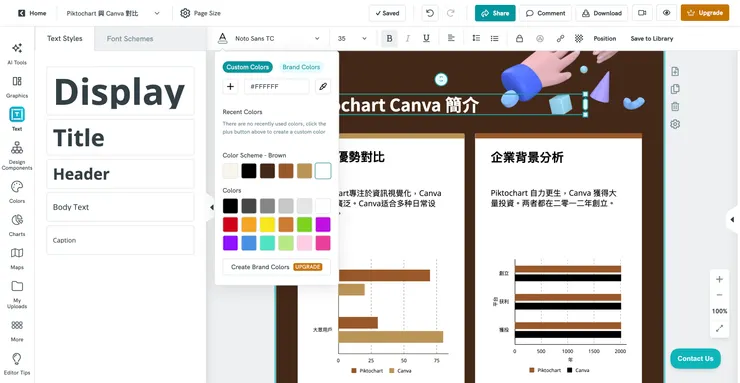Image resolution: width=740 pixels, height=383 pixels.
Task: Redo the last action
Action: tap(451, 13)
